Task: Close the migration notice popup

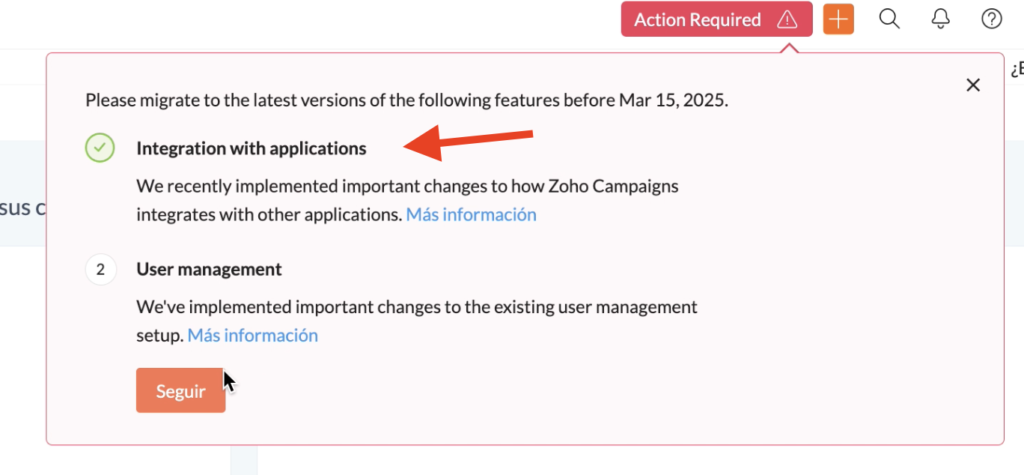Action: click(973, 85)
